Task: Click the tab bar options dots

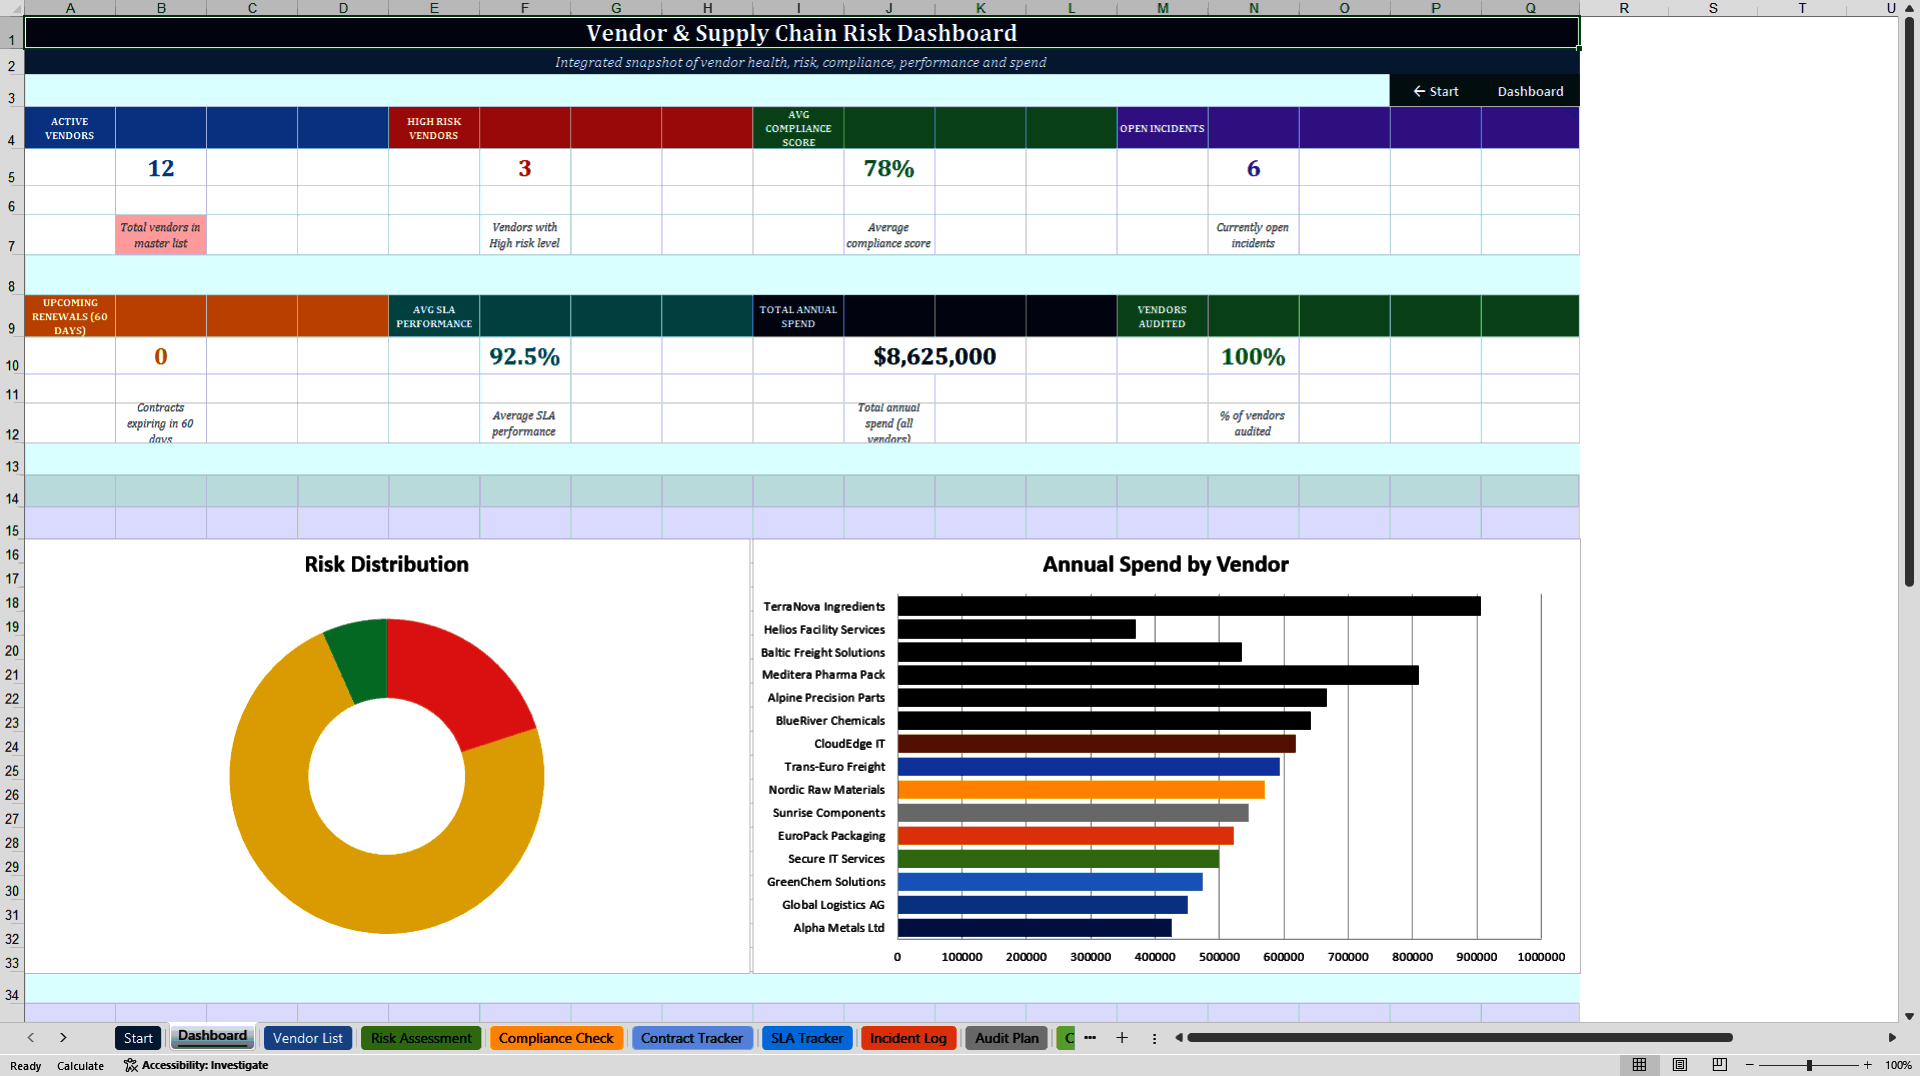Action: pyautogui.click(x=1154, y=1038)
